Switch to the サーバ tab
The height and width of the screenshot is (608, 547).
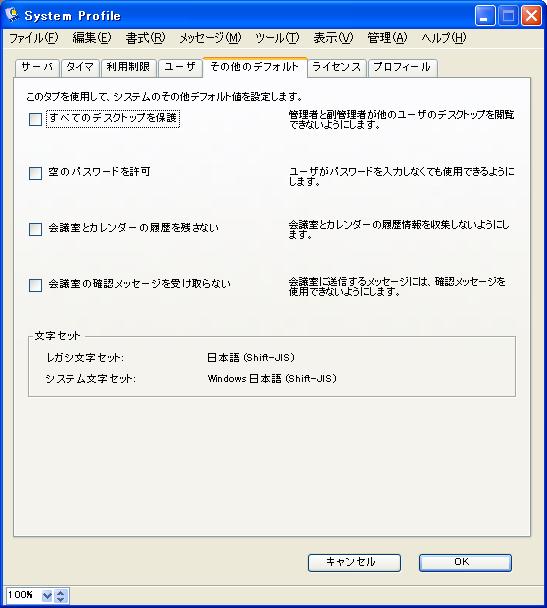[x=37, y=67]
